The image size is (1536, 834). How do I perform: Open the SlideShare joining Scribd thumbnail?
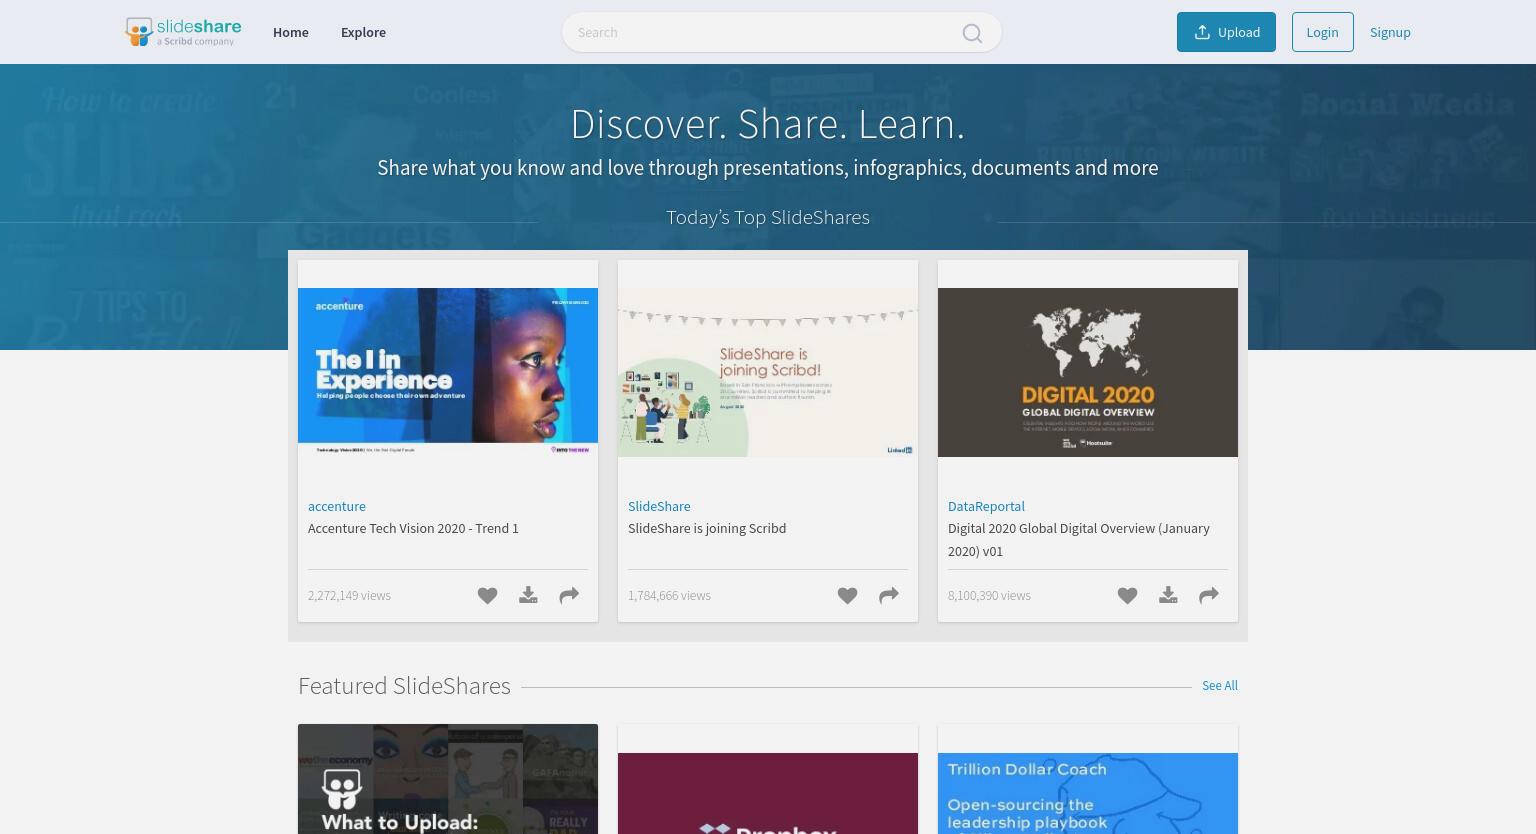(x=768, y=372)
